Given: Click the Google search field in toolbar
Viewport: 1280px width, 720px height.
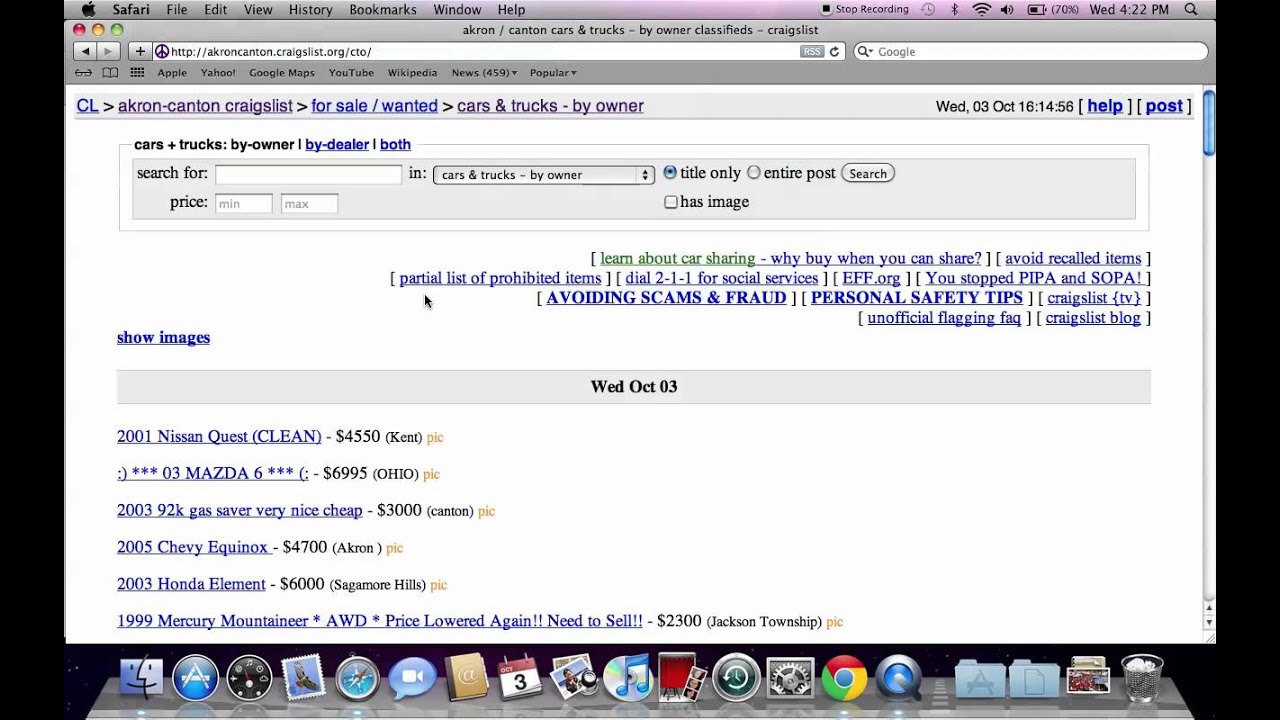Looking at the screenshot, I should [1030, 52].
